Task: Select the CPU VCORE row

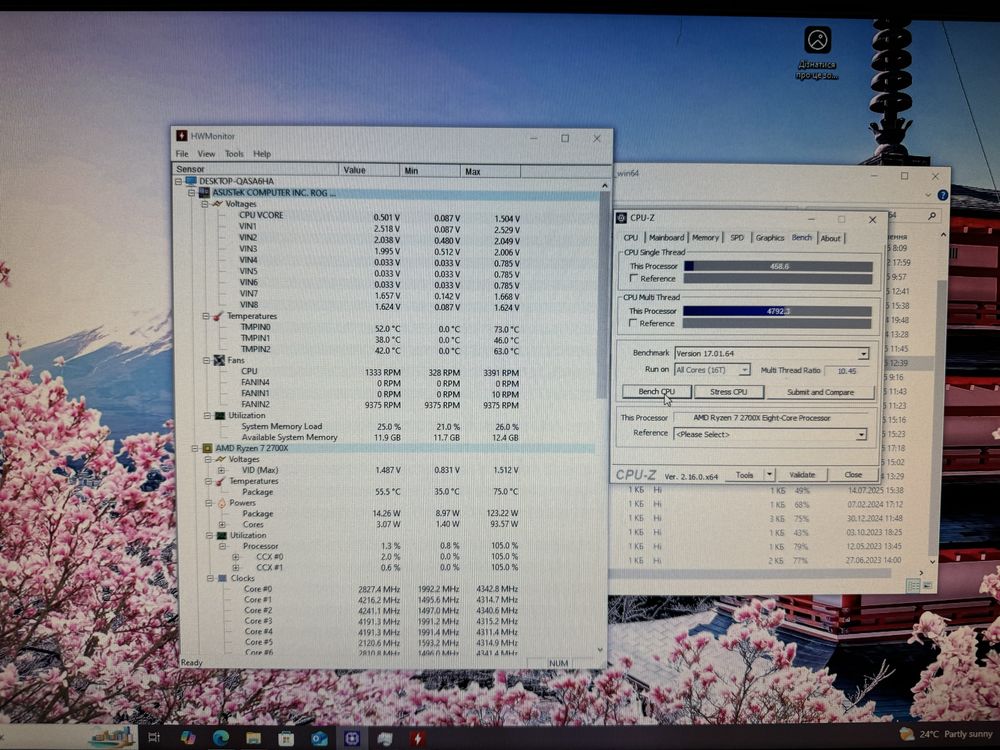Action: coord(379,216)
